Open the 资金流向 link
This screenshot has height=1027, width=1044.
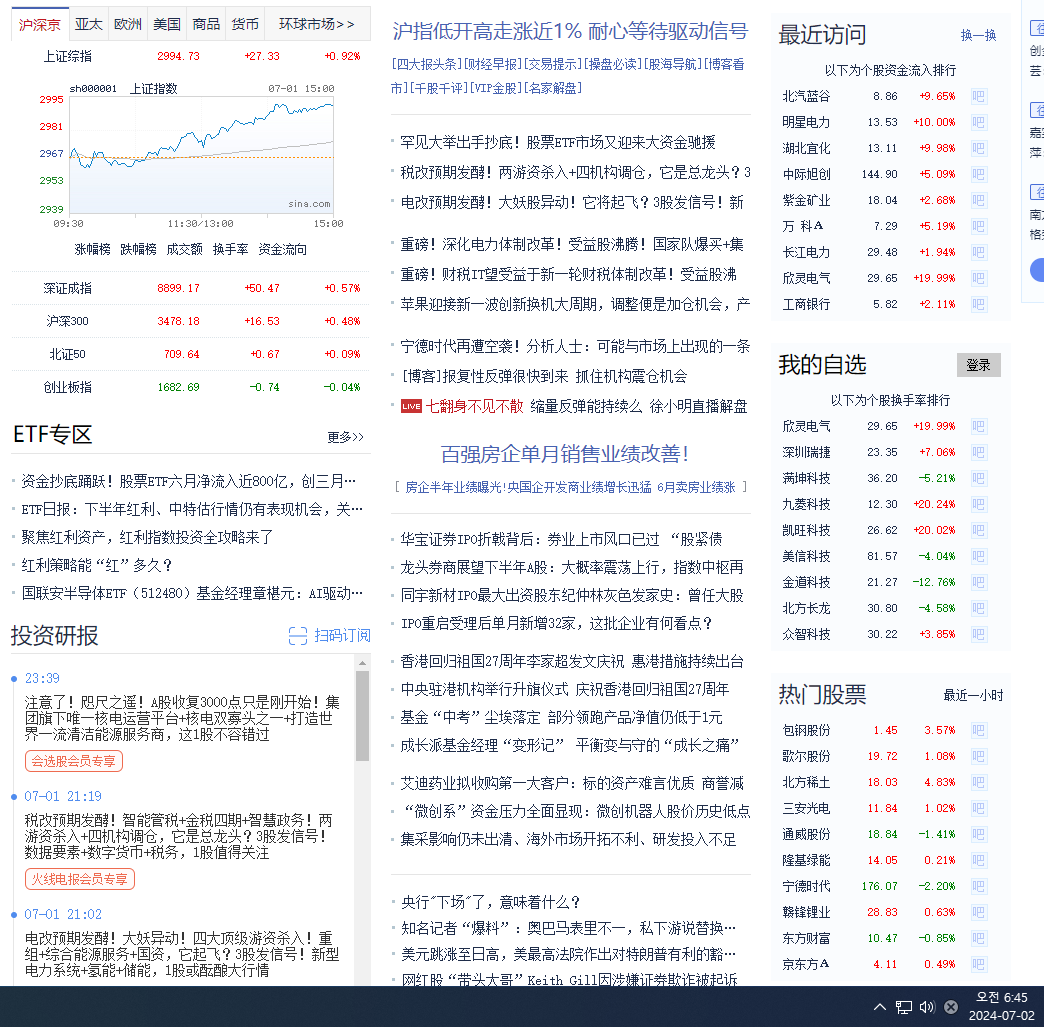click(x=282, y=249)
